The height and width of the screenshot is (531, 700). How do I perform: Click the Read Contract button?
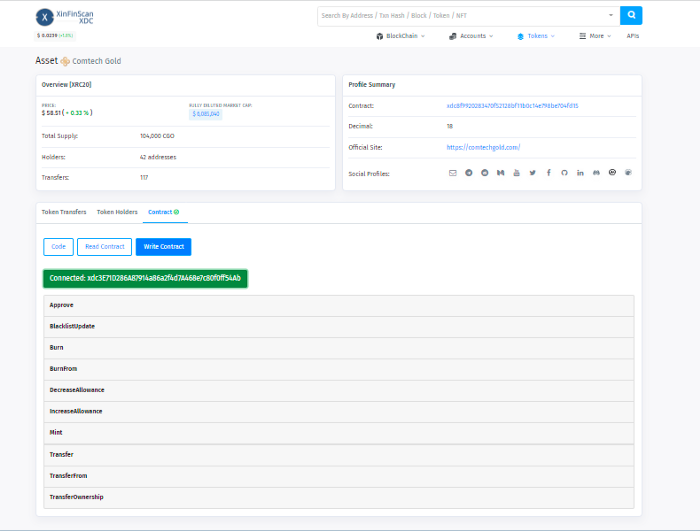point(104,246)
